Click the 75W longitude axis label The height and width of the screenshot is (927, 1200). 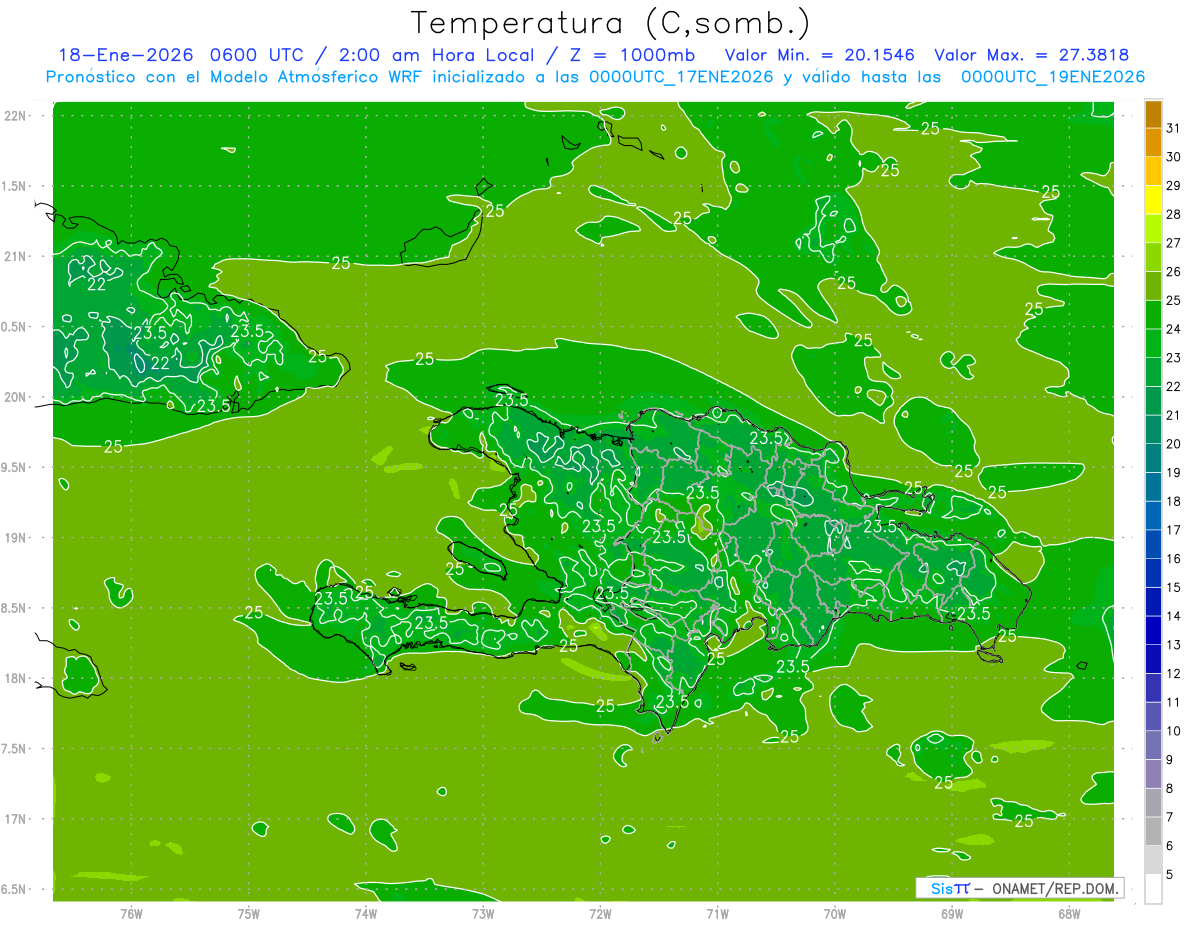(249, 914)
